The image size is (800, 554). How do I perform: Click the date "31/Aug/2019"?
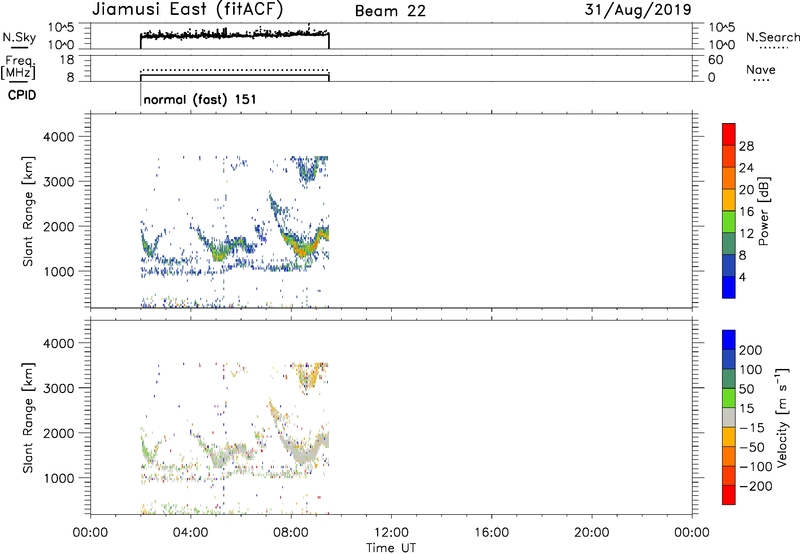pyautogui.click(x=638, y=10)
